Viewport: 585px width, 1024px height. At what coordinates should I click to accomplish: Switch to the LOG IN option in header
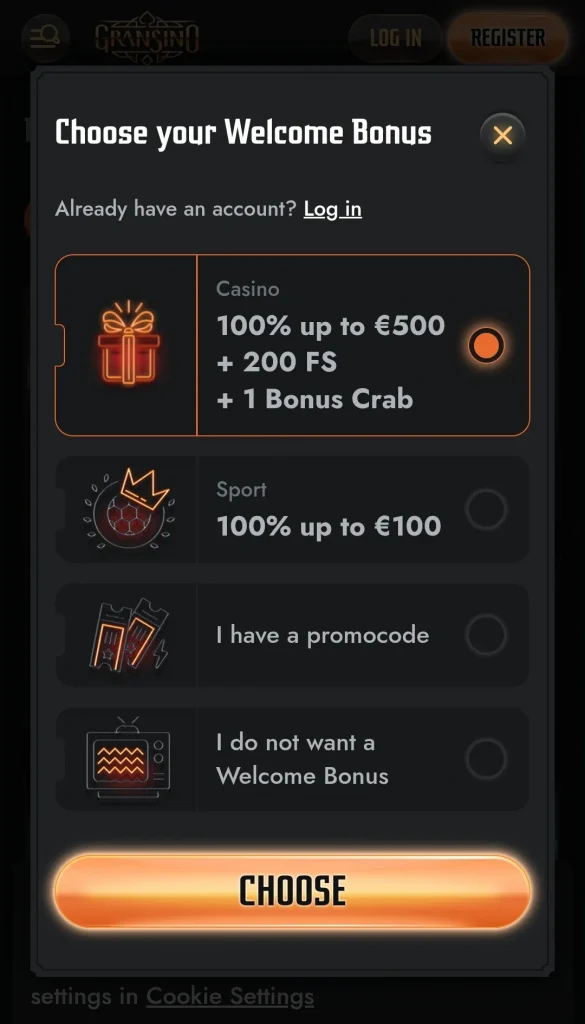(395, 38)
